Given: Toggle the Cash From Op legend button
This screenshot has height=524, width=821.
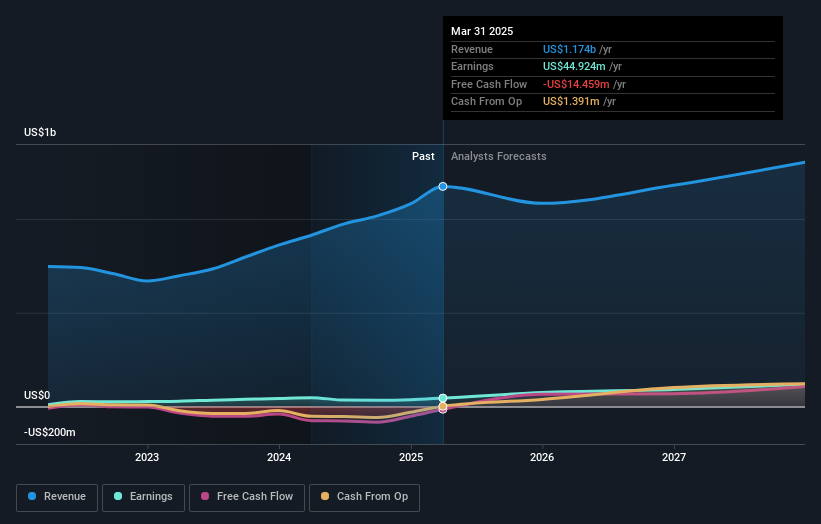Looking at the screenshot, I should (364, 497).
